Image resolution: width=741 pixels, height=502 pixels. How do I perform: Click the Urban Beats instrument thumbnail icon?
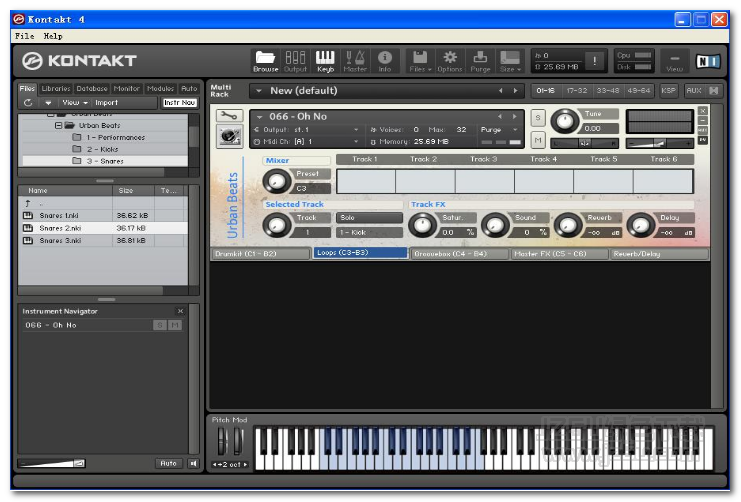coord(230,137)
